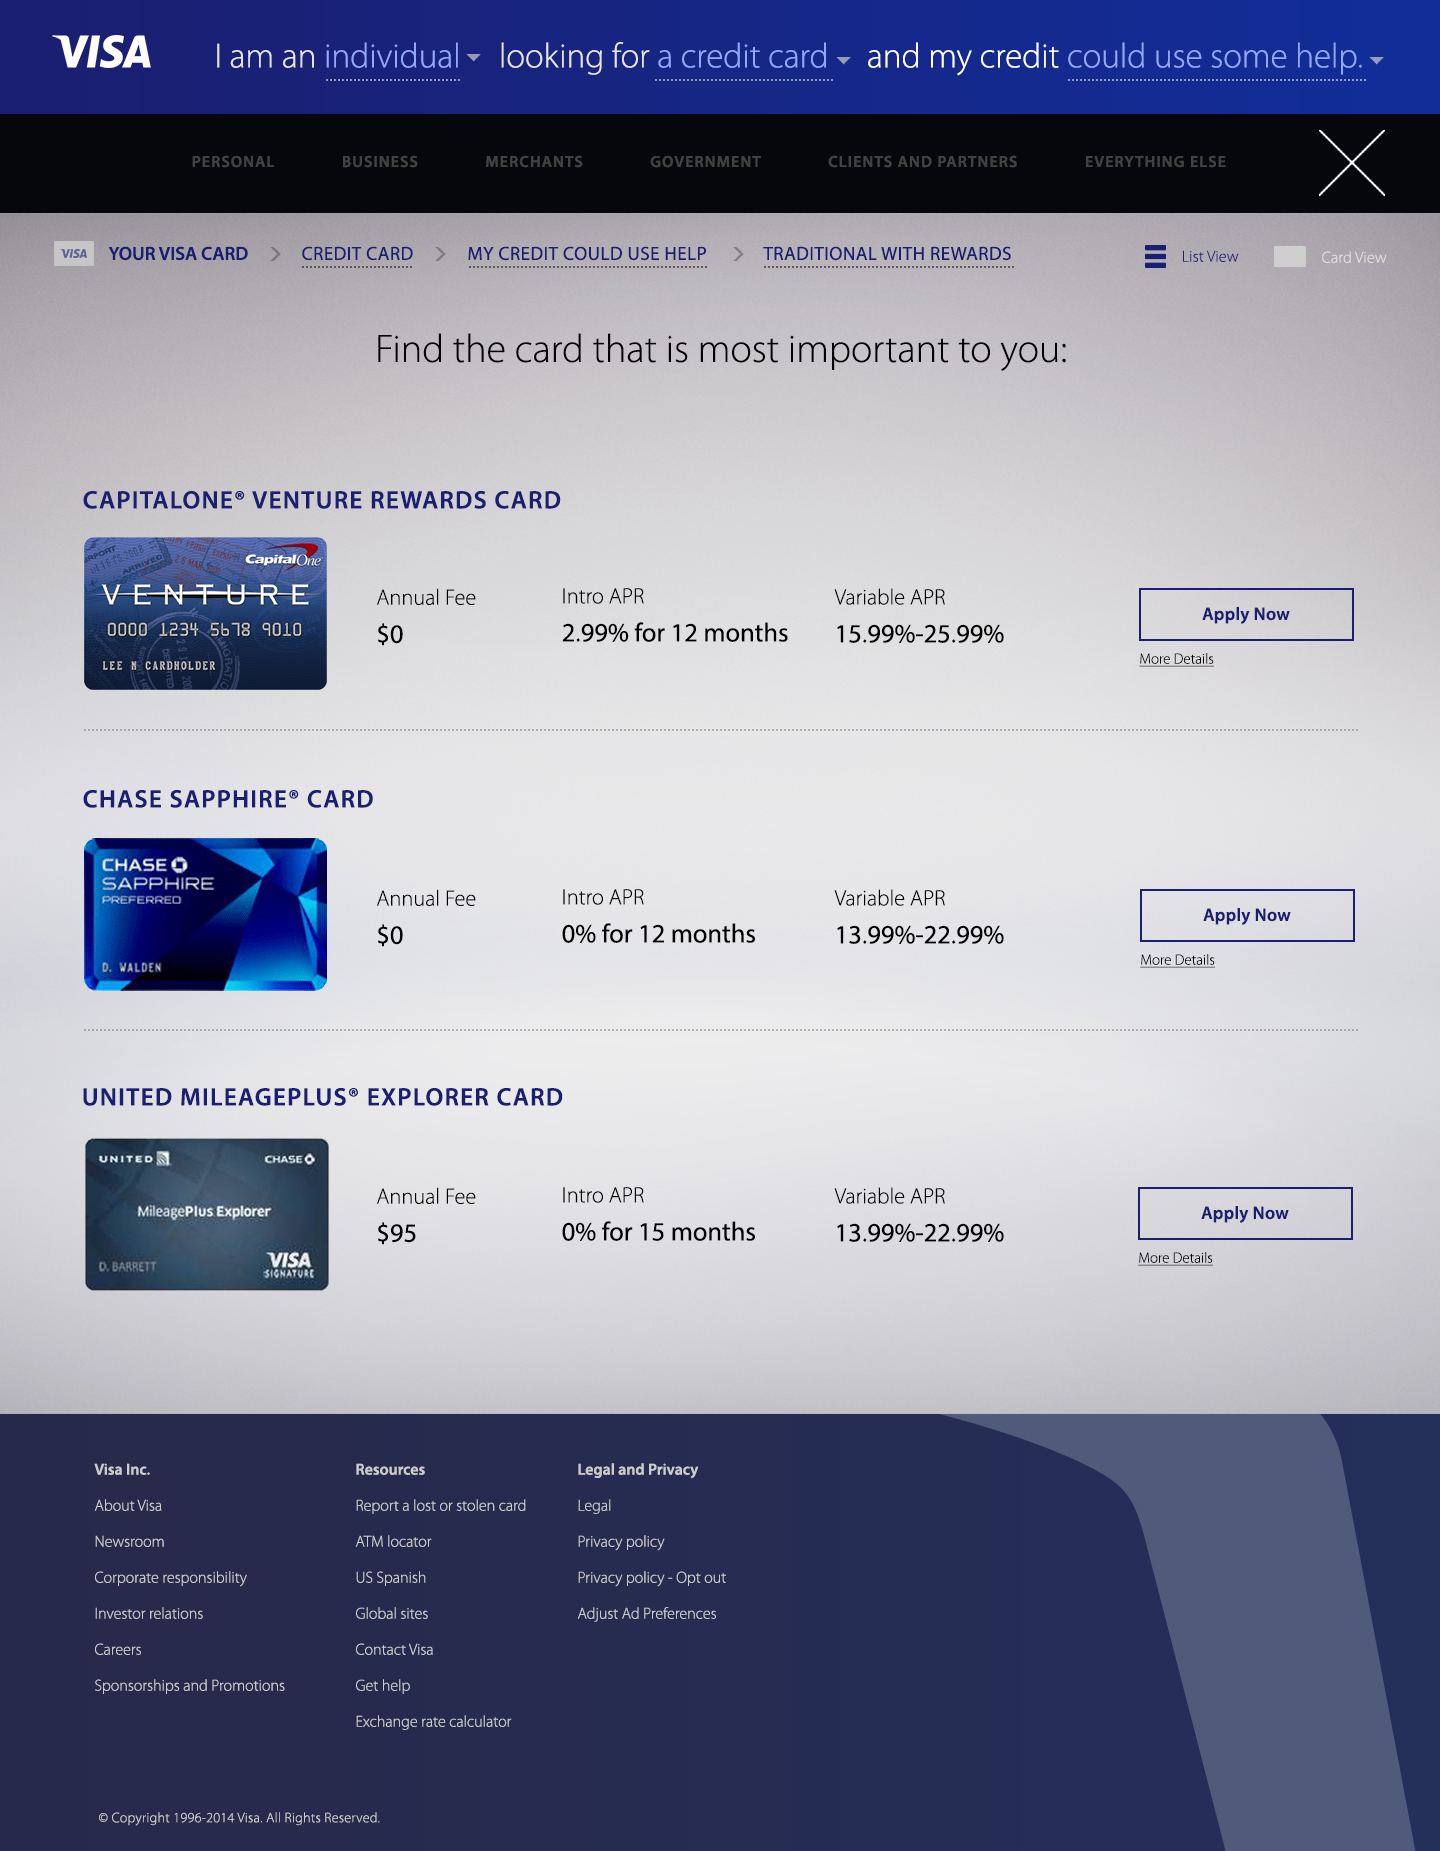Click the CapitalOne Venture Rewards Card heading
Viewport: 1440px width, 1851px height.
pyautogui.click(x=322, y=500)
